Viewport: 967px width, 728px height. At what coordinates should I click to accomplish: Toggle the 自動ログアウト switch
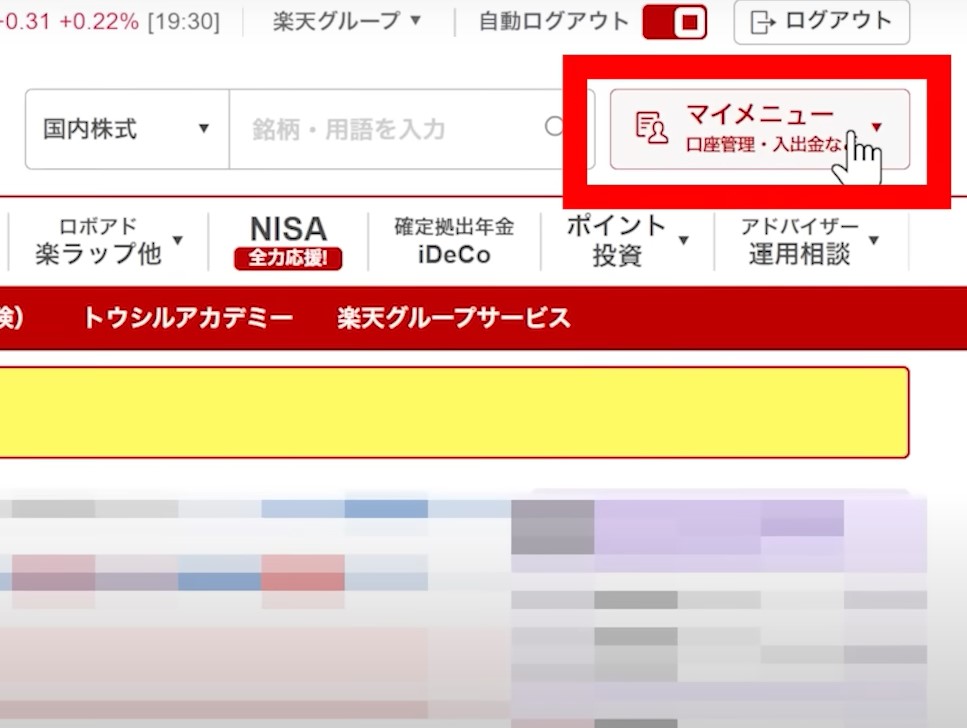pos(674,22)
